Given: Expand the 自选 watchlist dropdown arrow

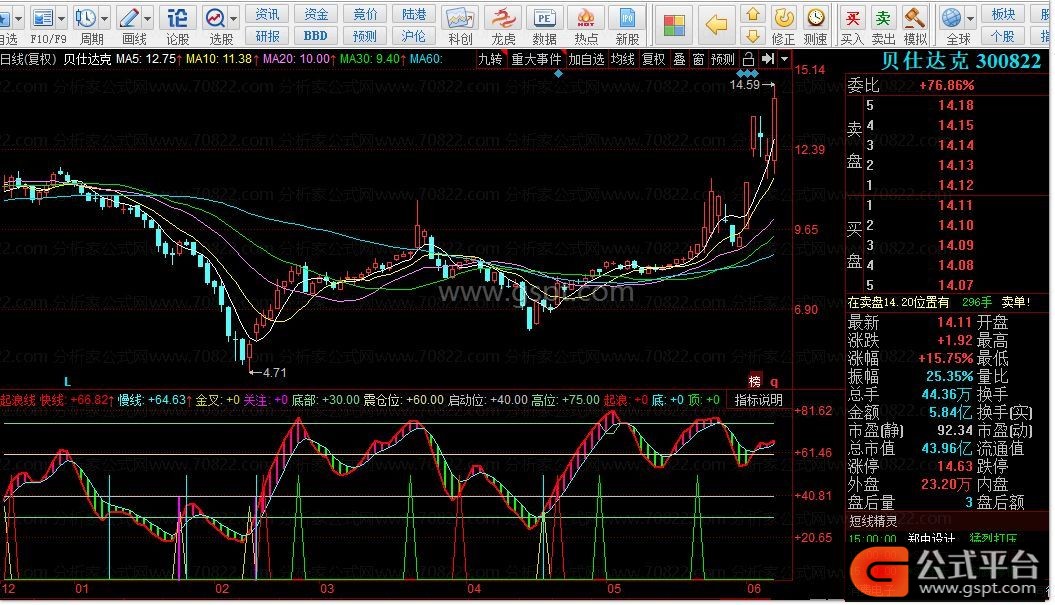Looking at the screenshot, I should (19, 18).
